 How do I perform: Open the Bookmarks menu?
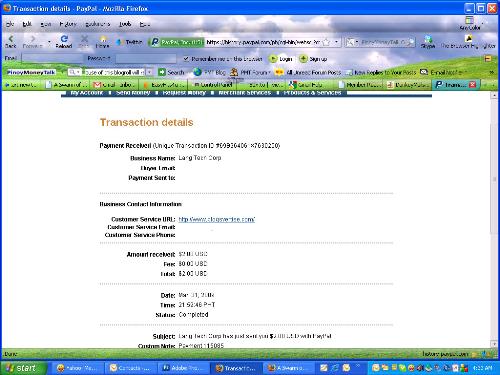[97, 24]
